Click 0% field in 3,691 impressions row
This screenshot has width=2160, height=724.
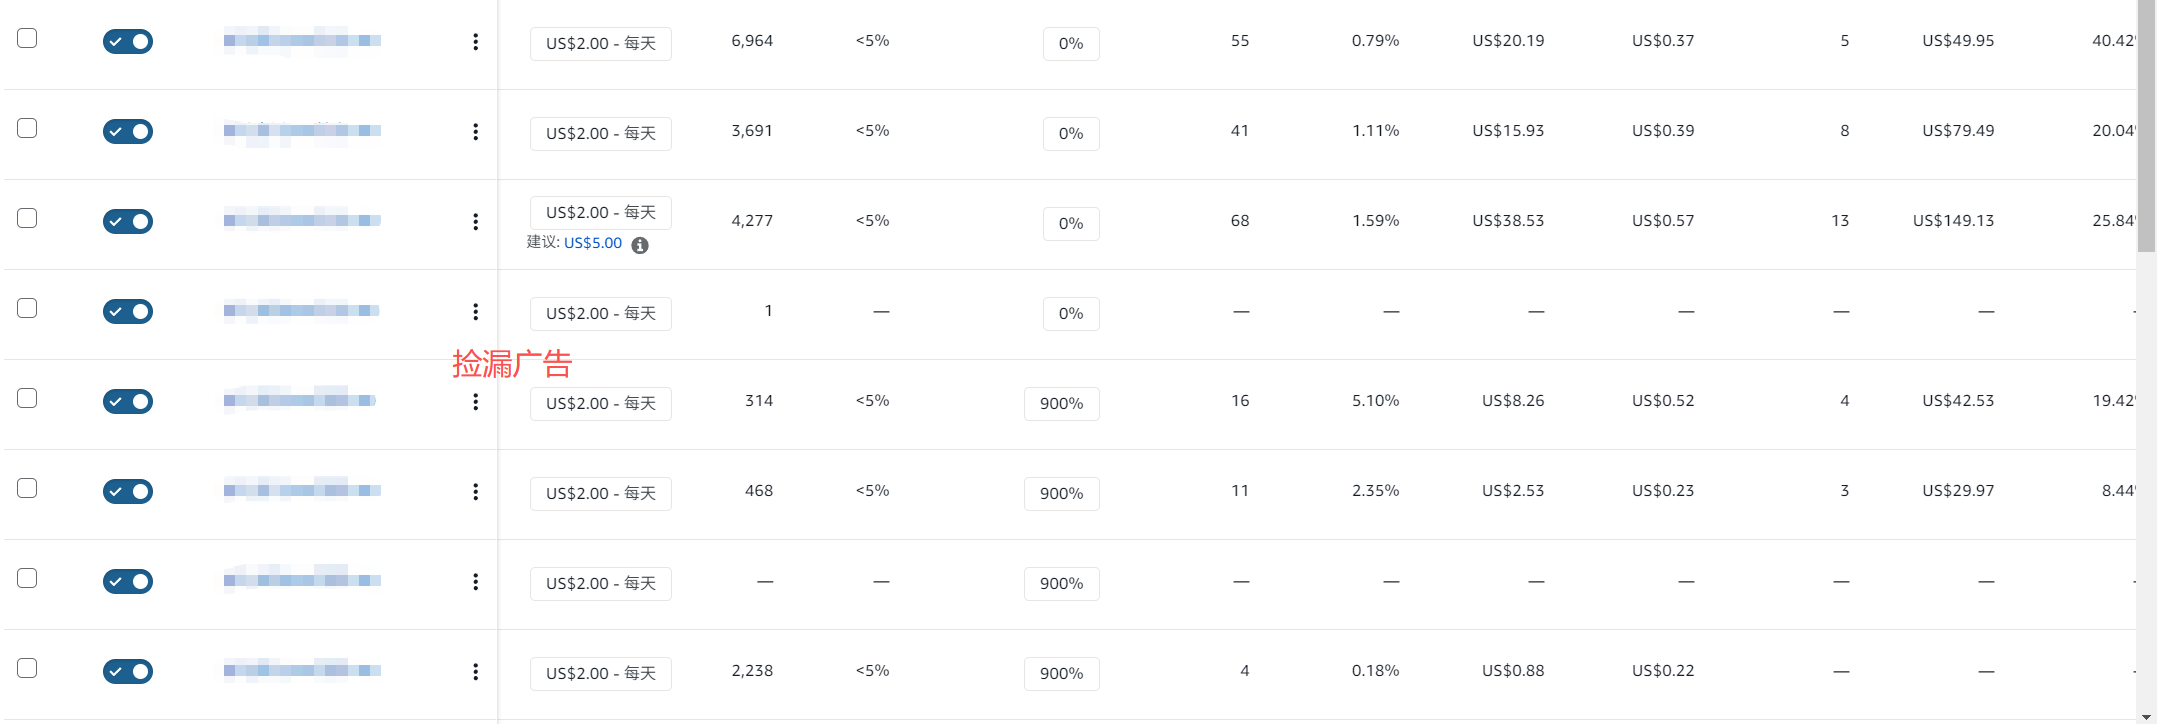[1070, 133]
